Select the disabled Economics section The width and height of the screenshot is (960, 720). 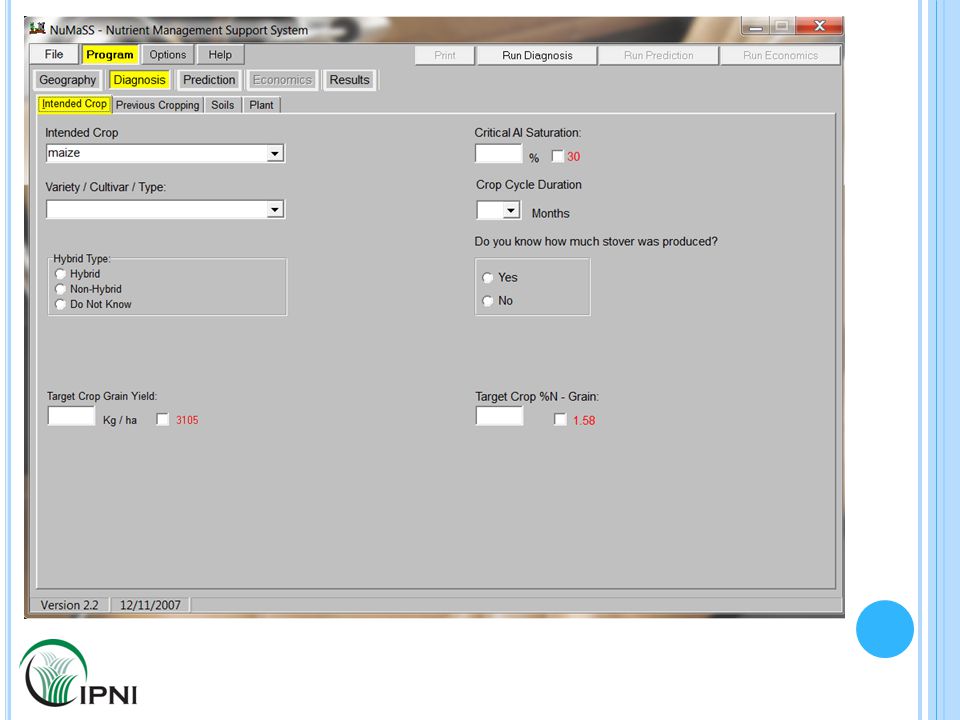282,80
